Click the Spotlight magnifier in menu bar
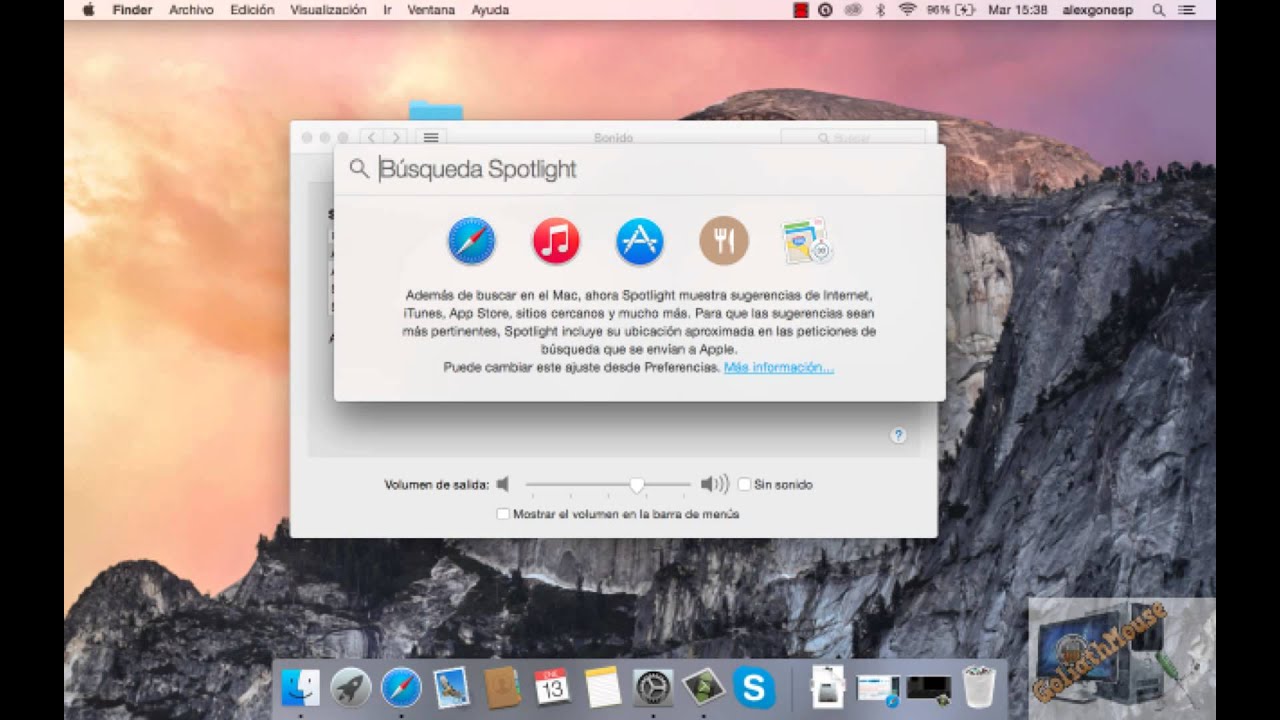The width and height of the screenshot is (1280, 720). (1159, 10)
